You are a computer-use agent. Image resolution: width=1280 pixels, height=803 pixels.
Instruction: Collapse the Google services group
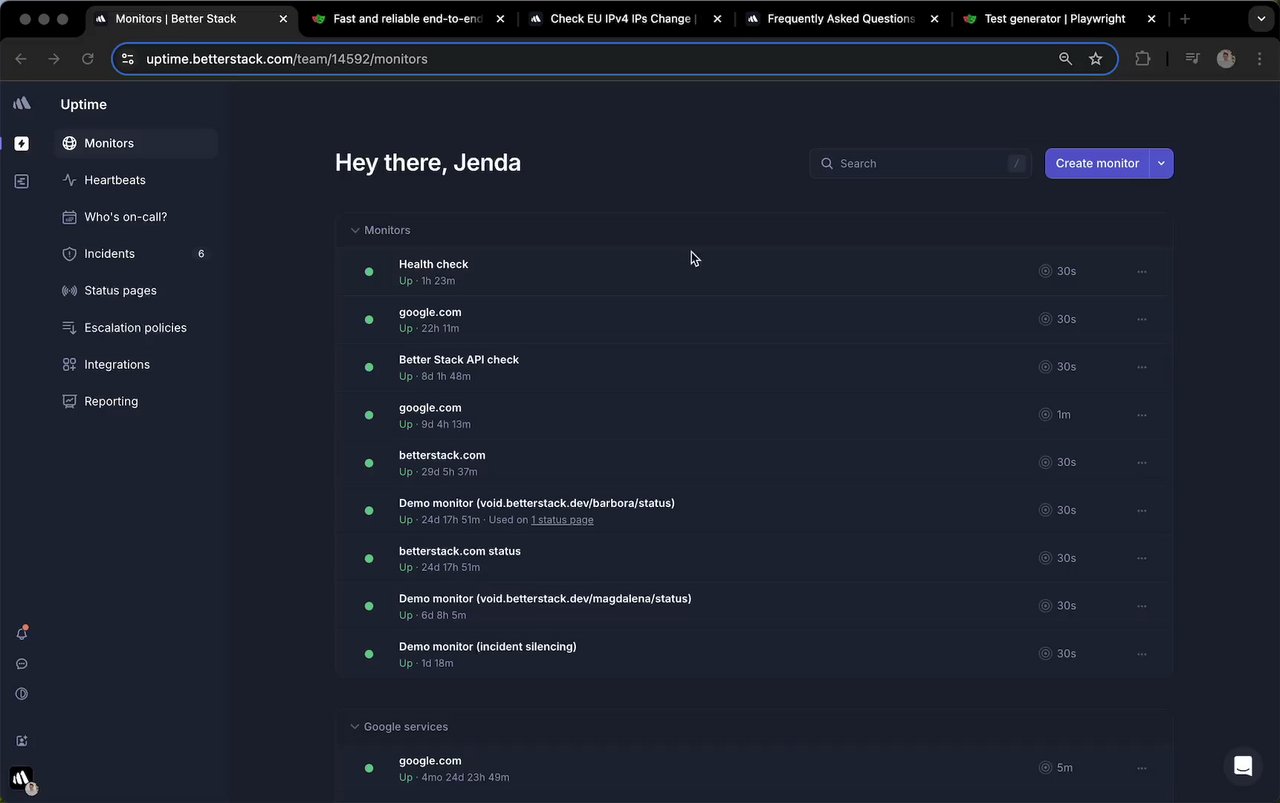354,727
